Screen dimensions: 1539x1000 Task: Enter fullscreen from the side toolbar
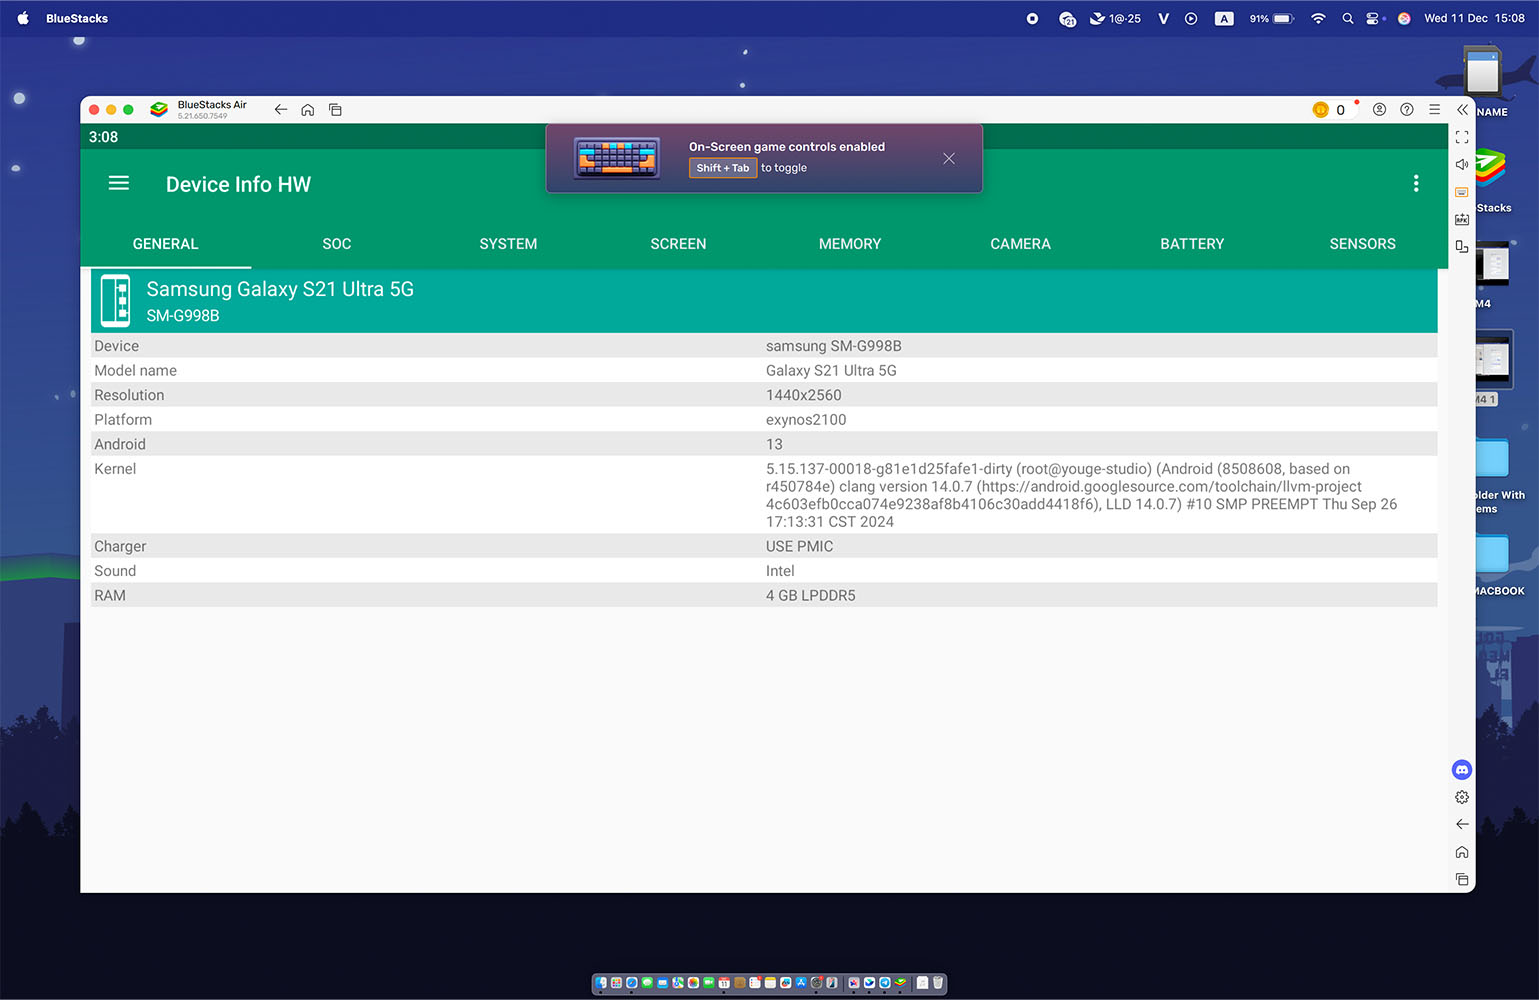(1462, 137)
